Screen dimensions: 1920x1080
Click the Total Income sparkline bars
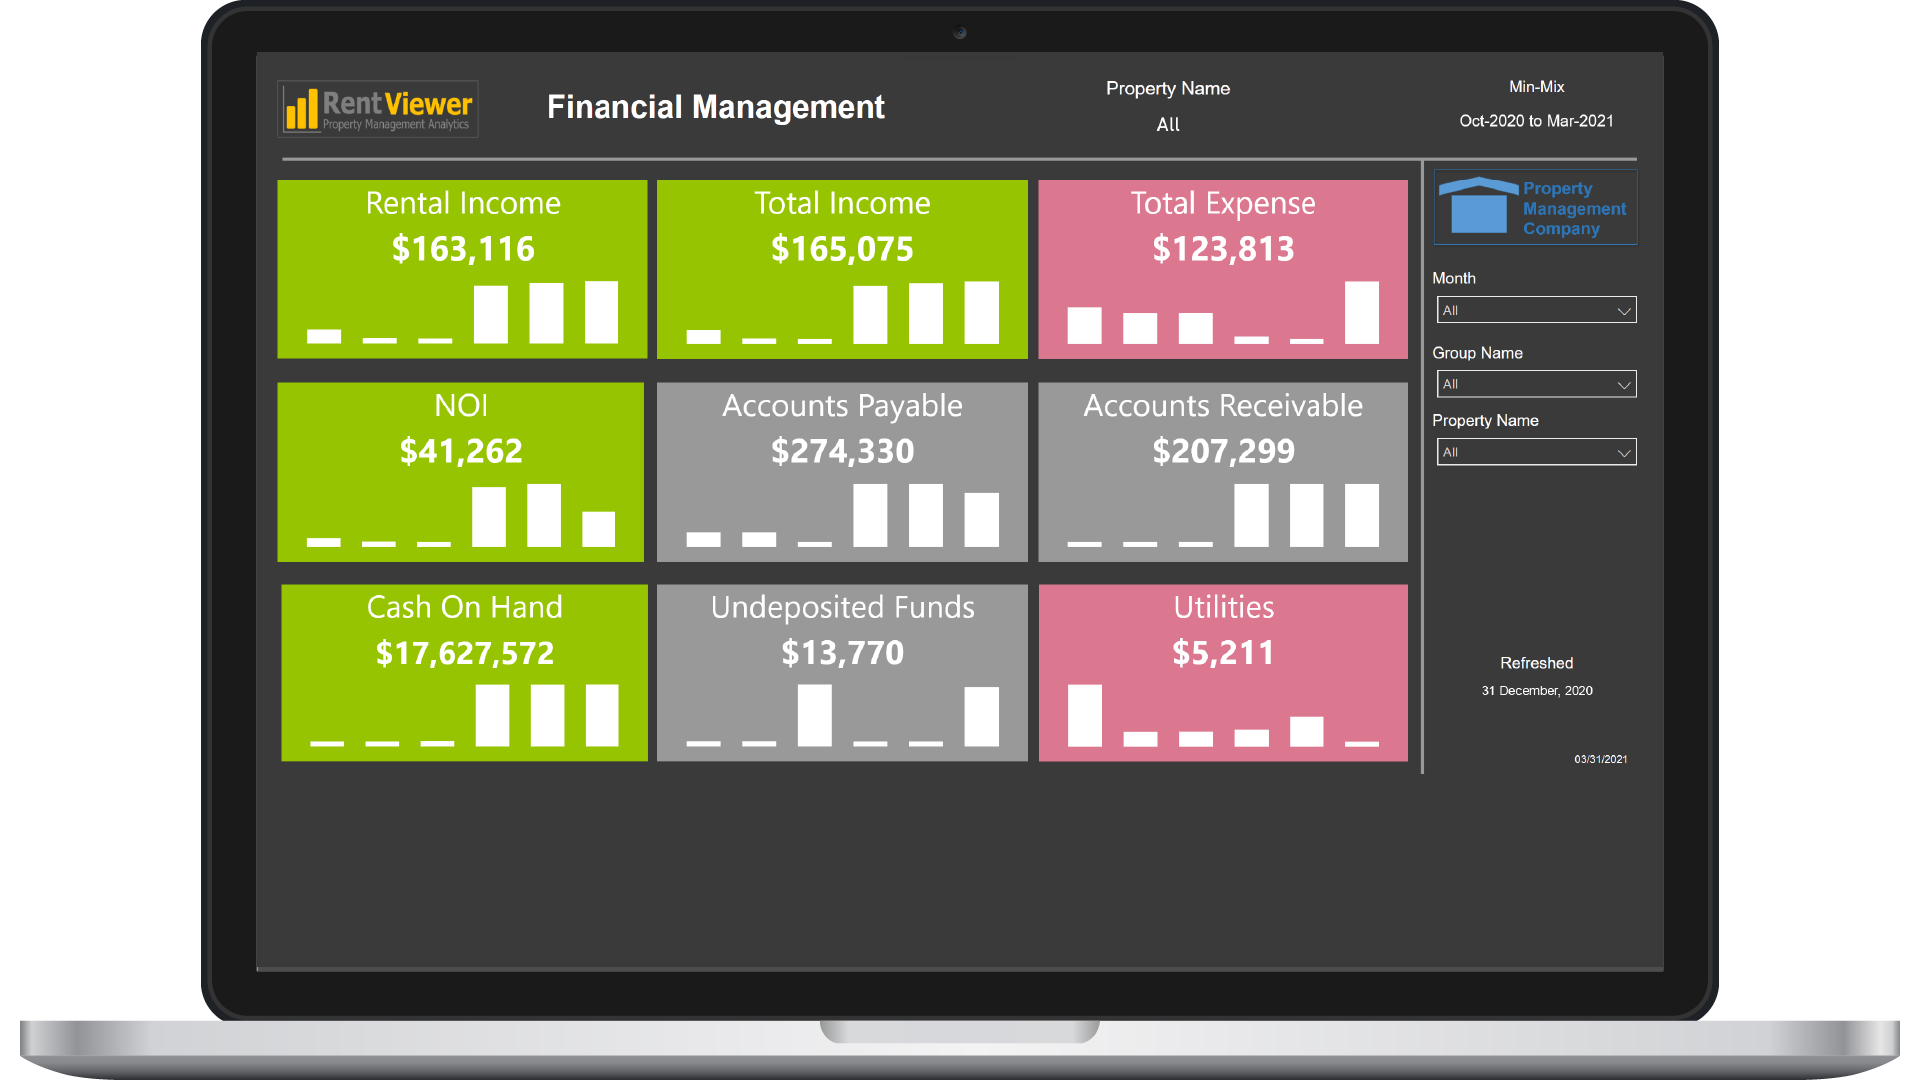pyautogui.click(x=842, y=315)
